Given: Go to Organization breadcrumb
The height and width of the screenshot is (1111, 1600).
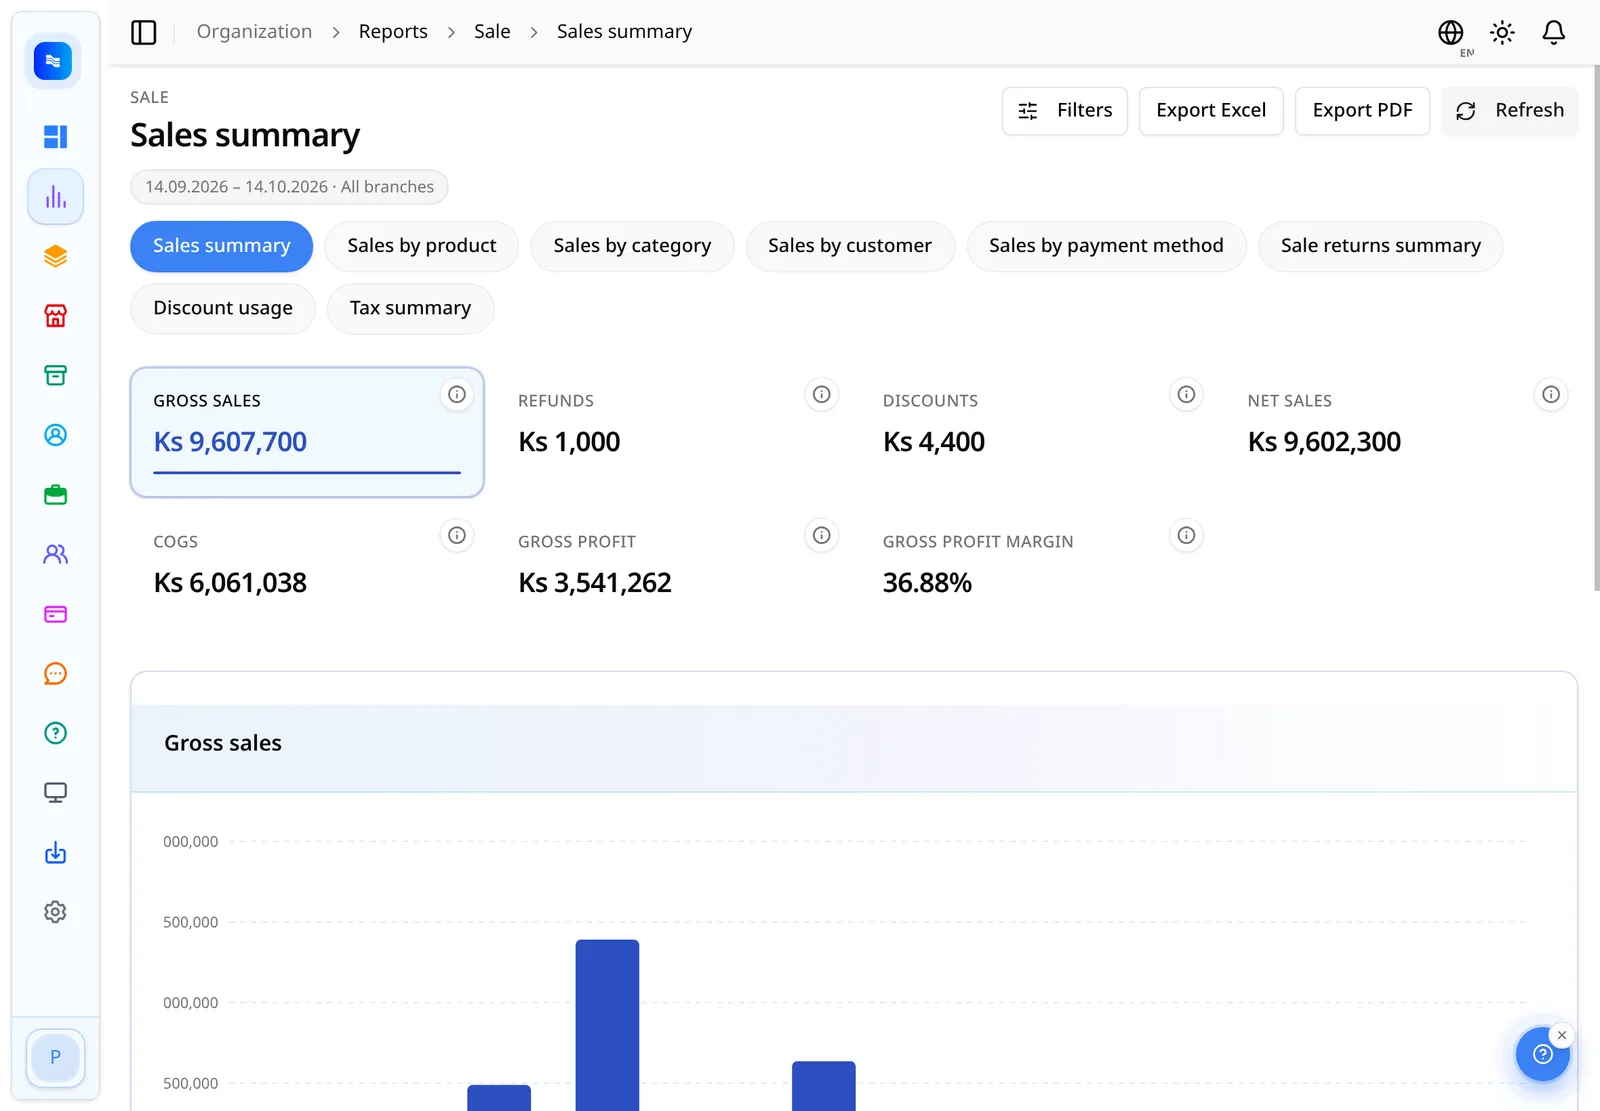Looking at the screenshot, I should [254, 32].
